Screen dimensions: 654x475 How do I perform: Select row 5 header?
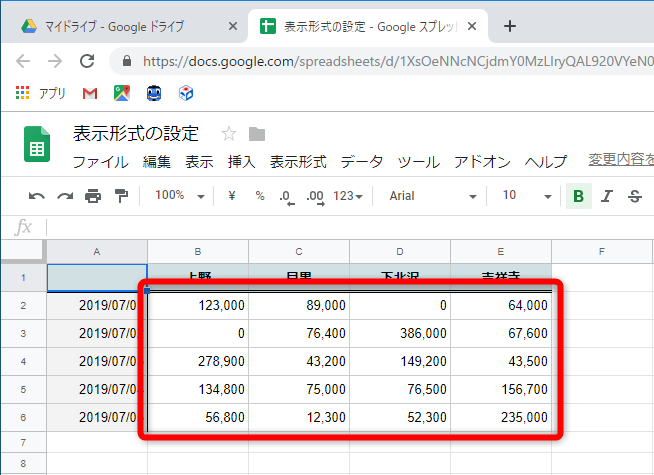tap(23, 390)
